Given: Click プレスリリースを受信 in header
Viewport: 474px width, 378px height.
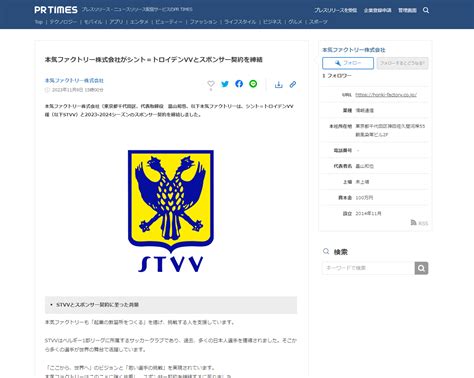Looking at the screenshot, I should click(x=335, y=10).
